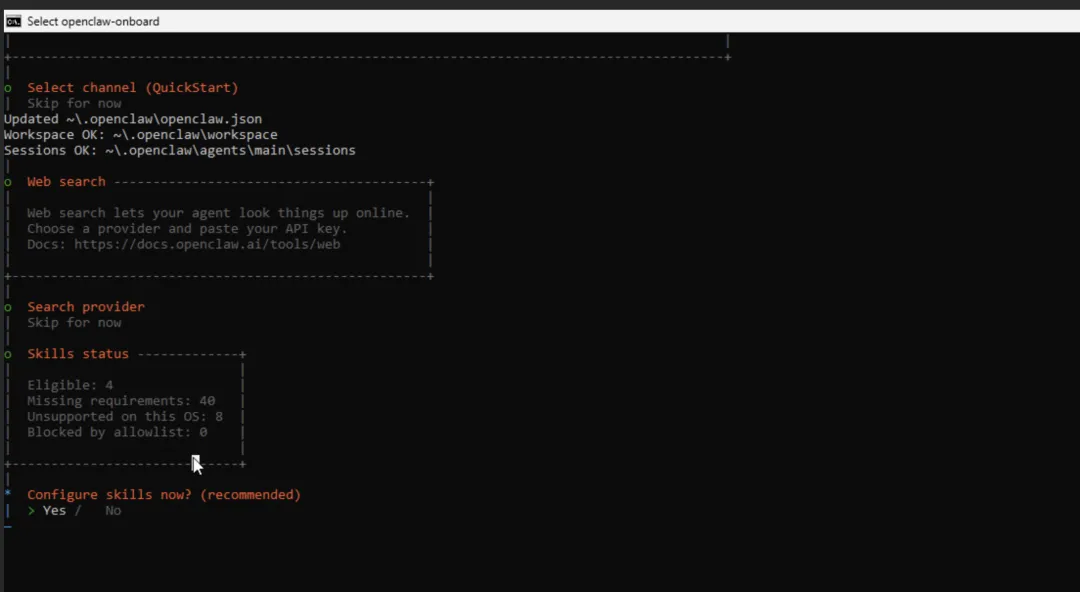
Task: Click green circle marker beside Web search
Action: pos(8,183)
